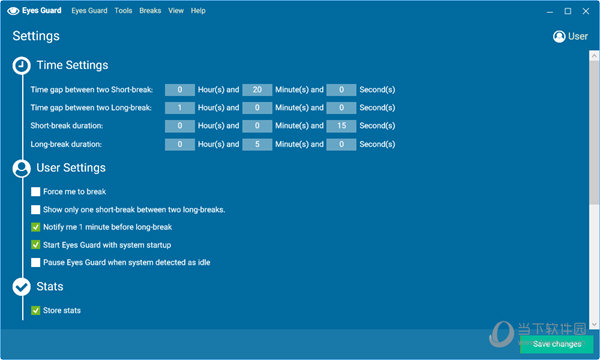Minimize the Eyes Guard window
The image size is (600, 360).
(x=550, y=11)
